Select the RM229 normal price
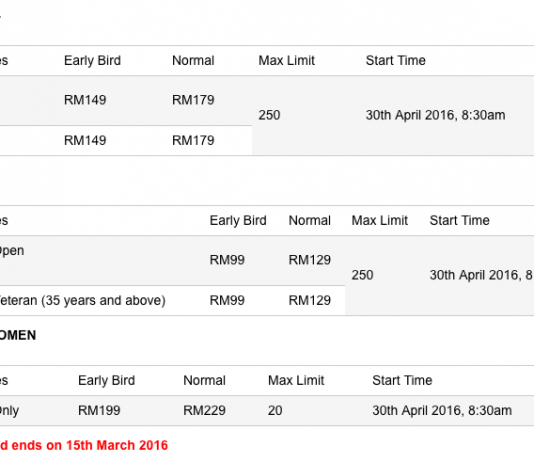 204,410
